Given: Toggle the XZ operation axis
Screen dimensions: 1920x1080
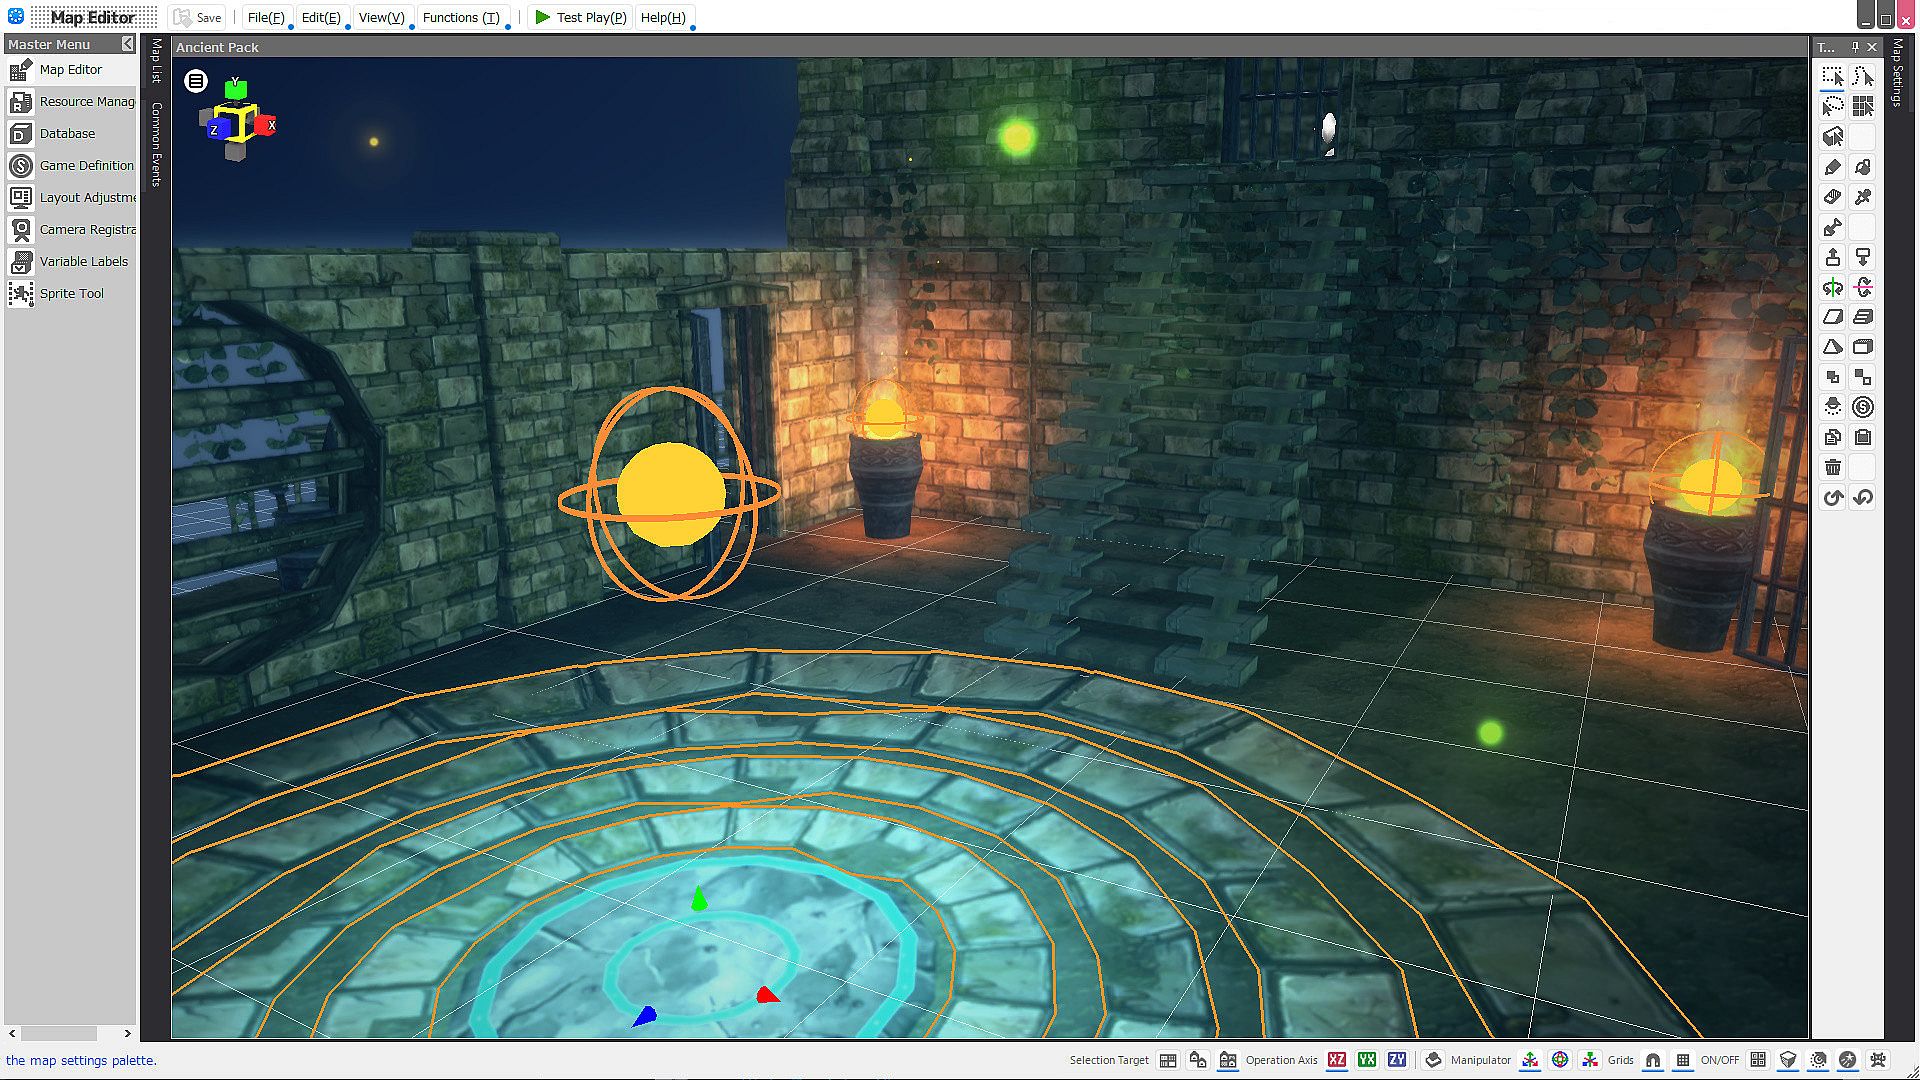Looking at the screenshot, I should [1337, 1060].
